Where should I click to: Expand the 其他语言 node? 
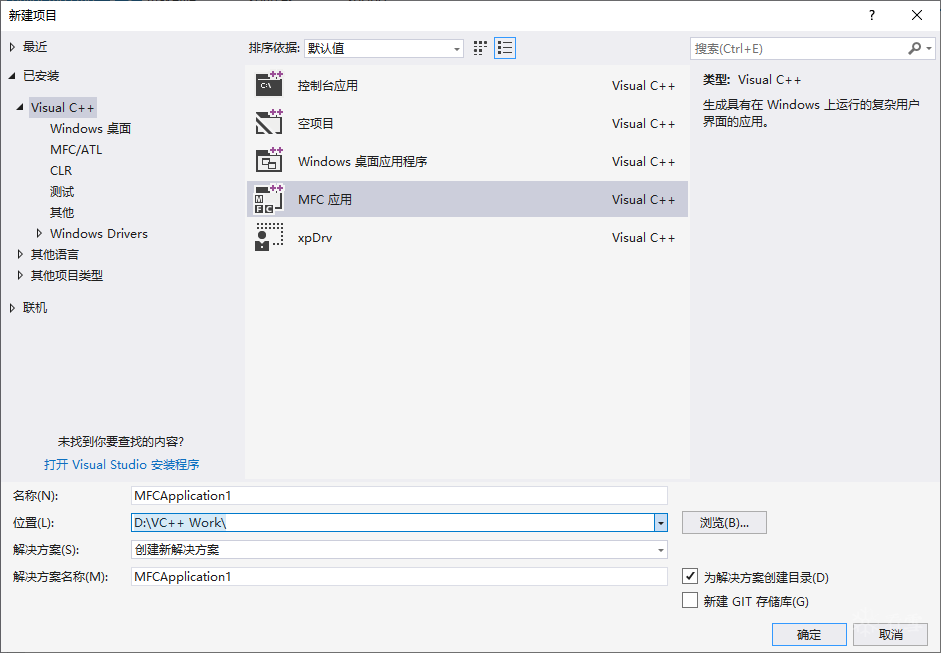point(20,254)
